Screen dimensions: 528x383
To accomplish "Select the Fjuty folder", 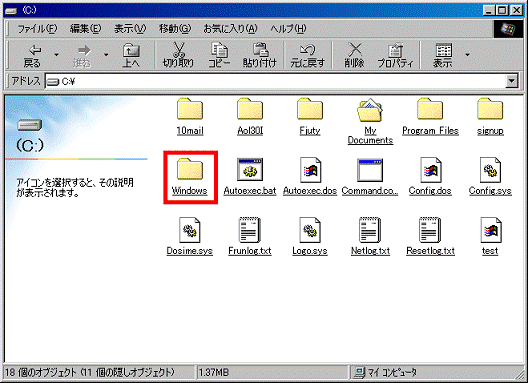I will [310, 117].
